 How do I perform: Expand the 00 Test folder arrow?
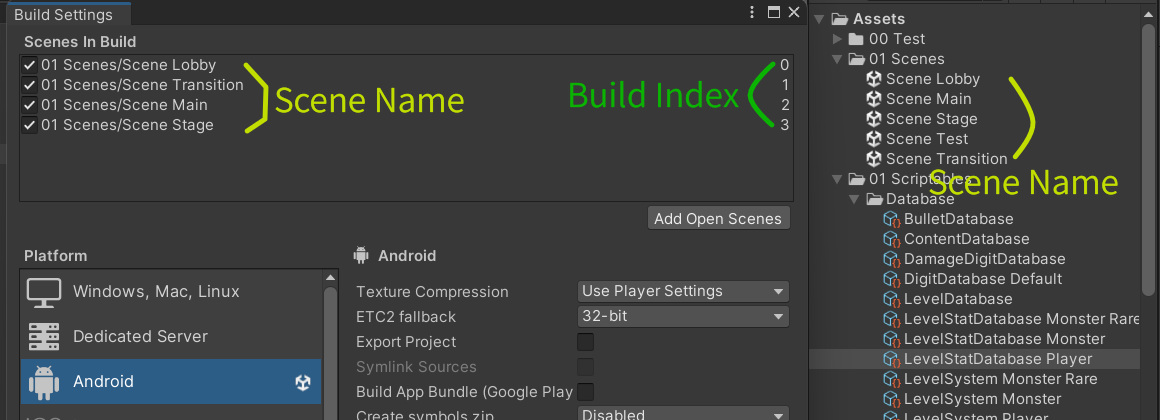(x=837, y=38)
